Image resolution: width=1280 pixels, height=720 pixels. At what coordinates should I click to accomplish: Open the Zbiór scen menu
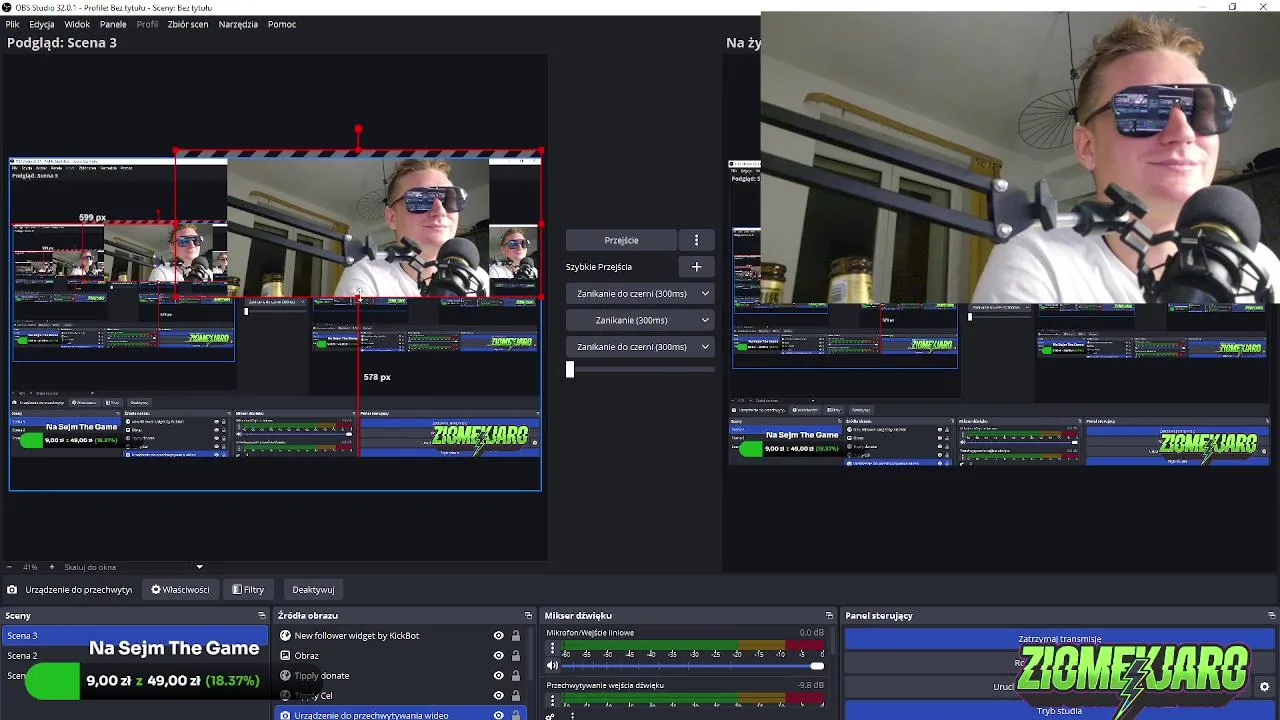[188, 24]
